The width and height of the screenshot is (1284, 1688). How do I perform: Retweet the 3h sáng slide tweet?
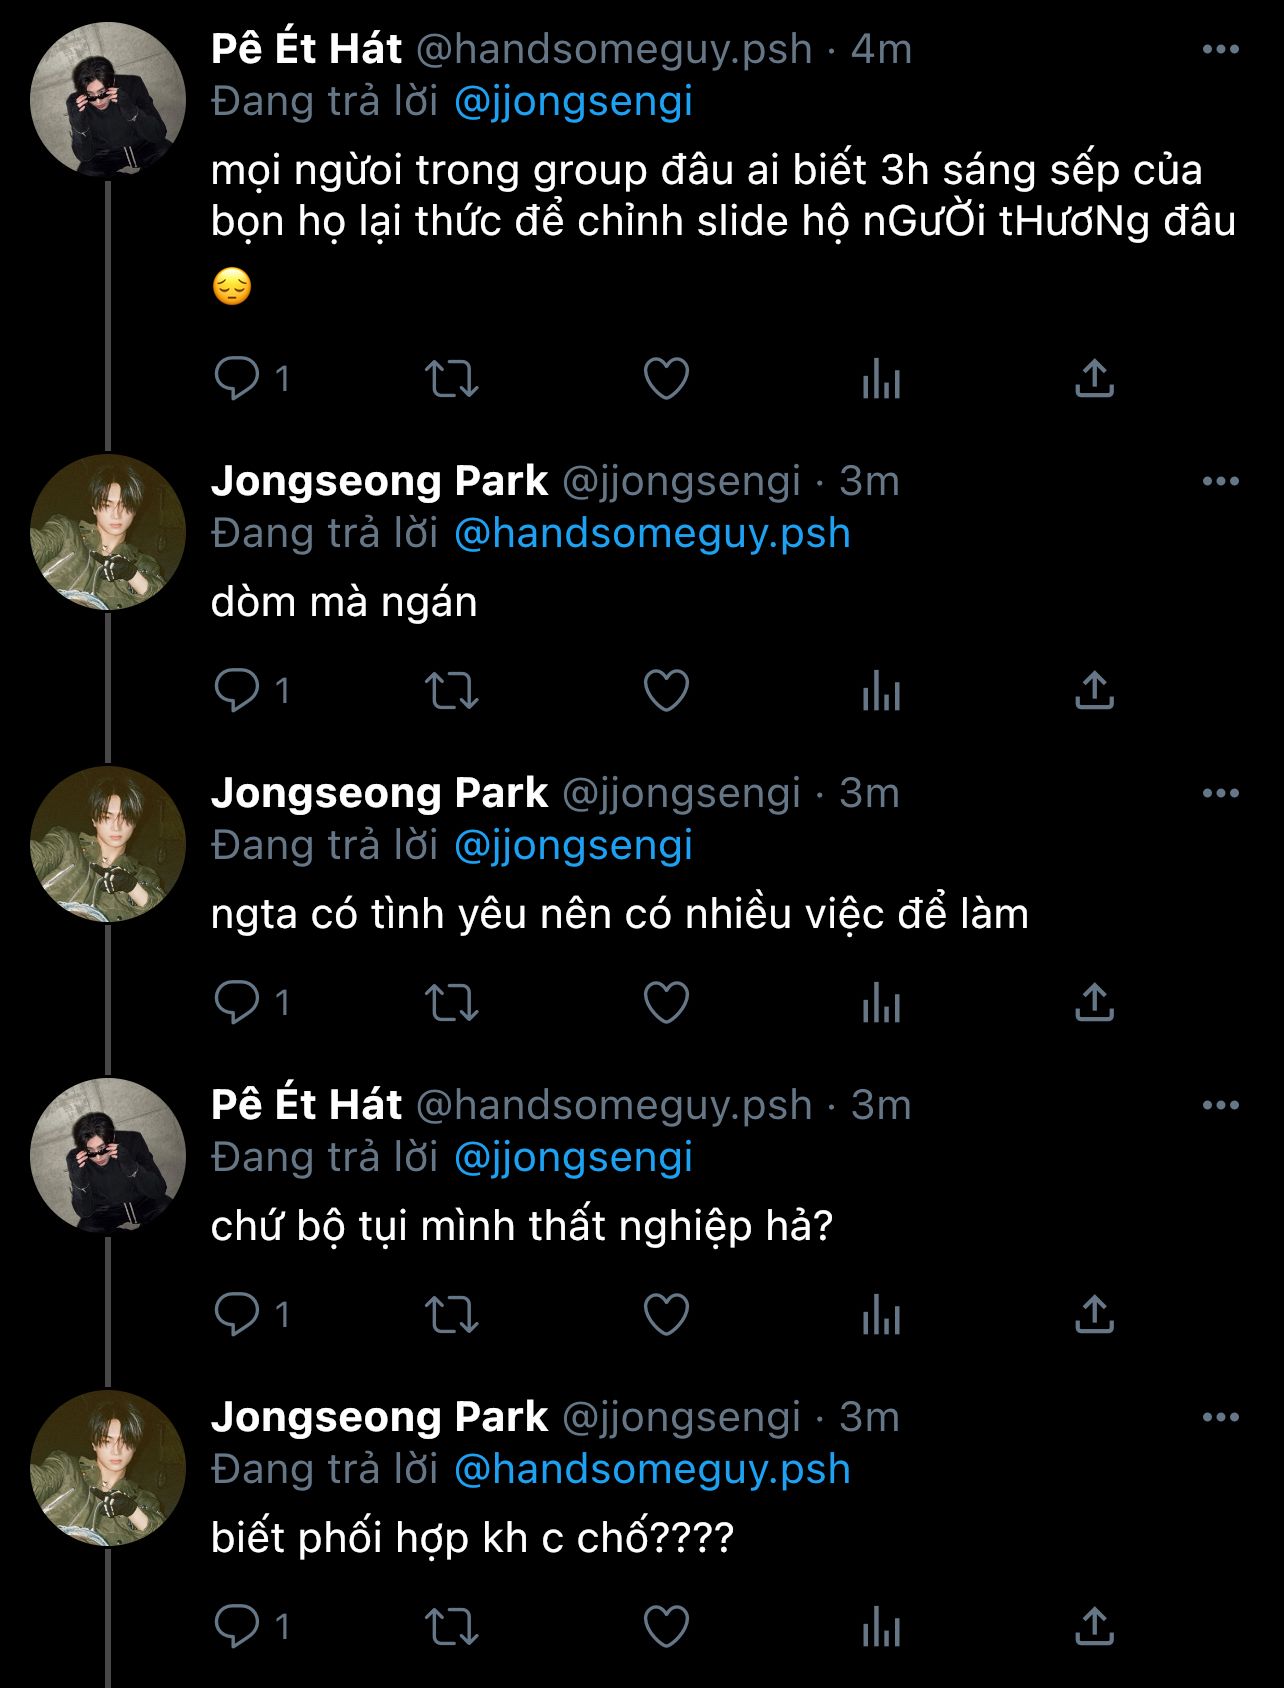pos(452,379)
